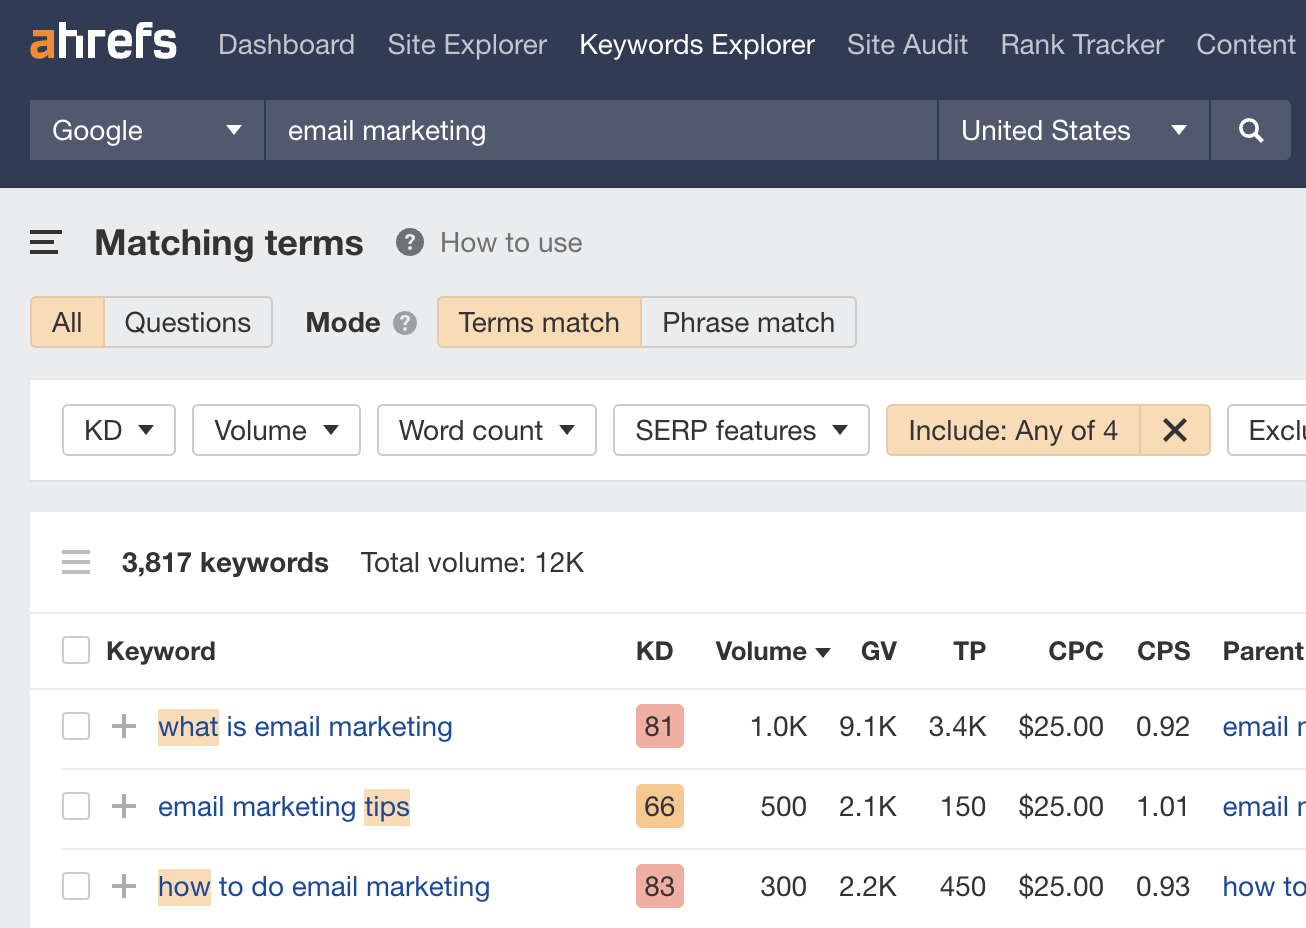
Task: Open the KD filter dropdown
Action: pyautogui.click(x=118, y=430)
